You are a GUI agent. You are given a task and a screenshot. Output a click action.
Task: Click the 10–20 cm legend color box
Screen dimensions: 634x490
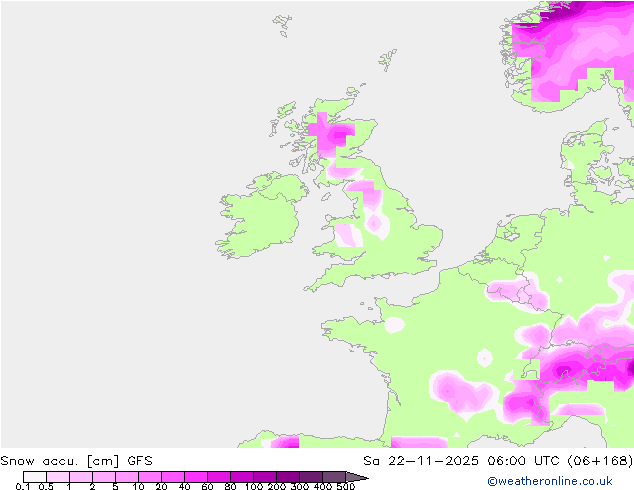tap(150, 477)
